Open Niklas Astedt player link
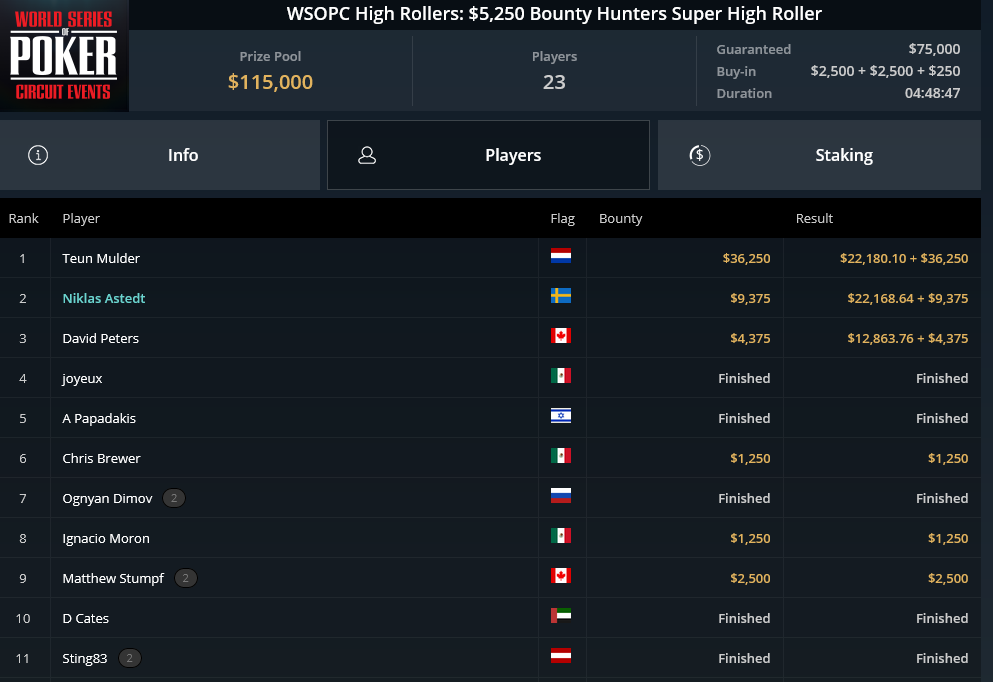 click(104, 298)
